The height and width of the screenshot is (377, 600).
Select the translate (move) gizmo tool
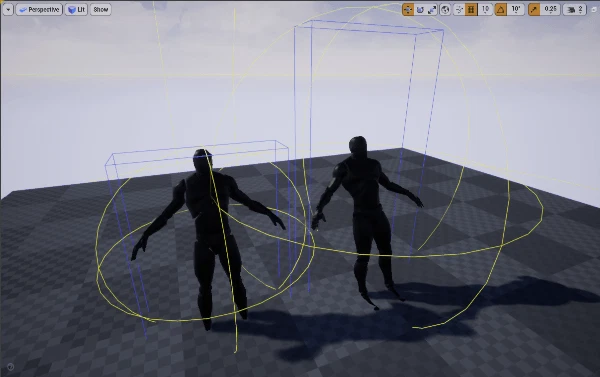click(x=408, y=10)
